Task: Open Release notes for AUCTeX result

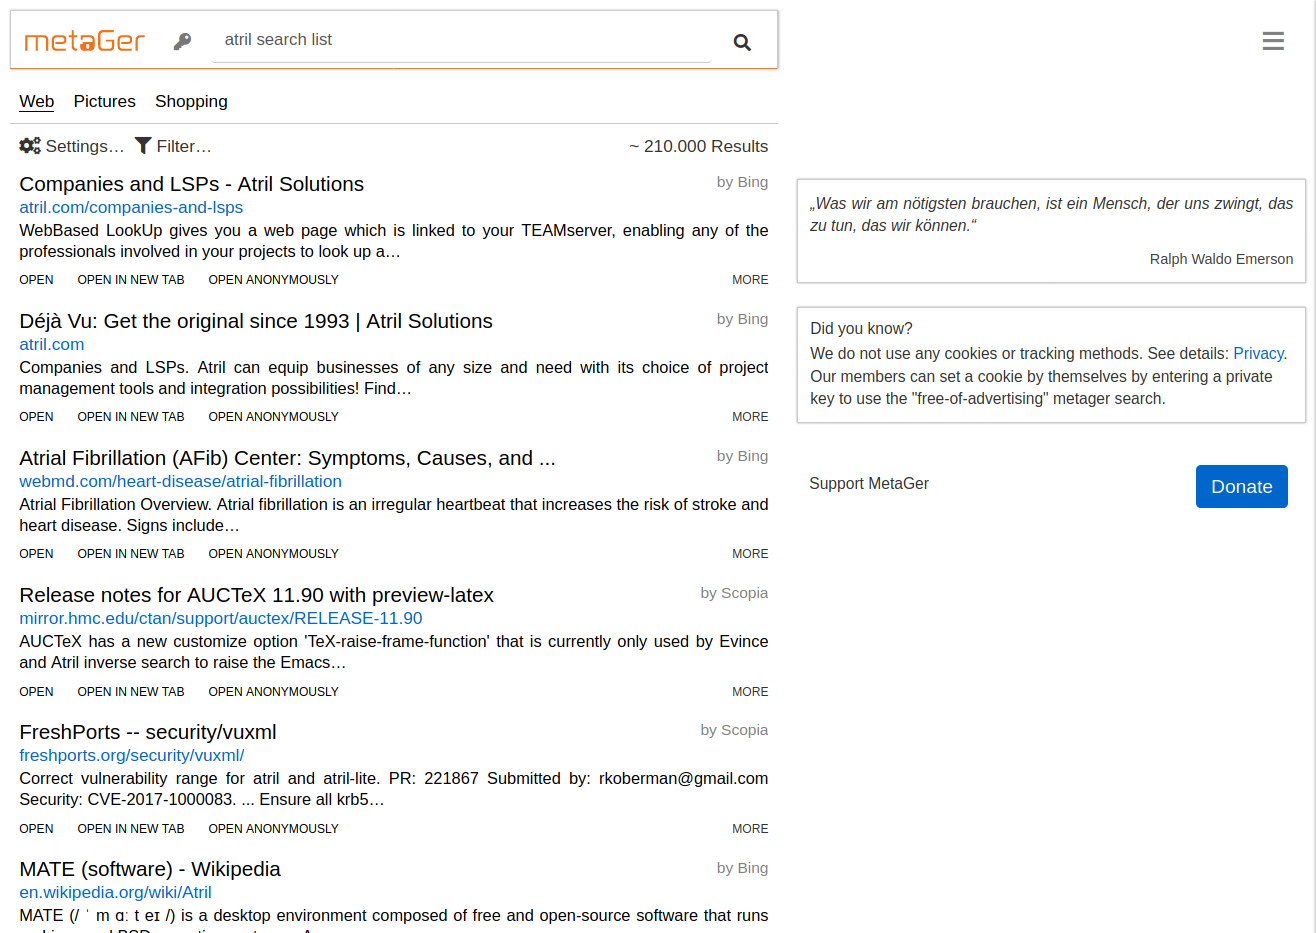Action: (257, 595)
